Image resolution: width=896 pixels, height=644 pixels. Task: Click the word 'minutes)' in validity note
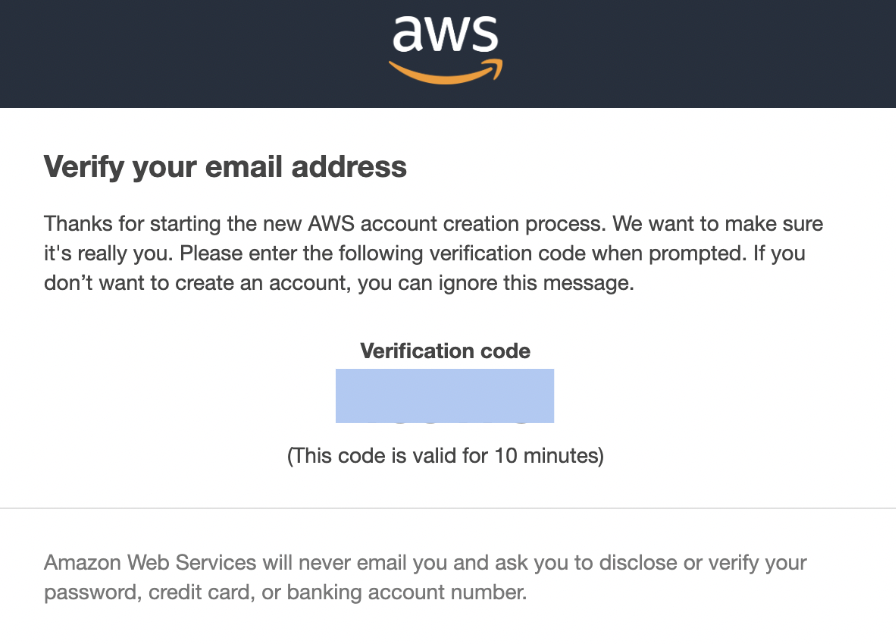[563, 456]
